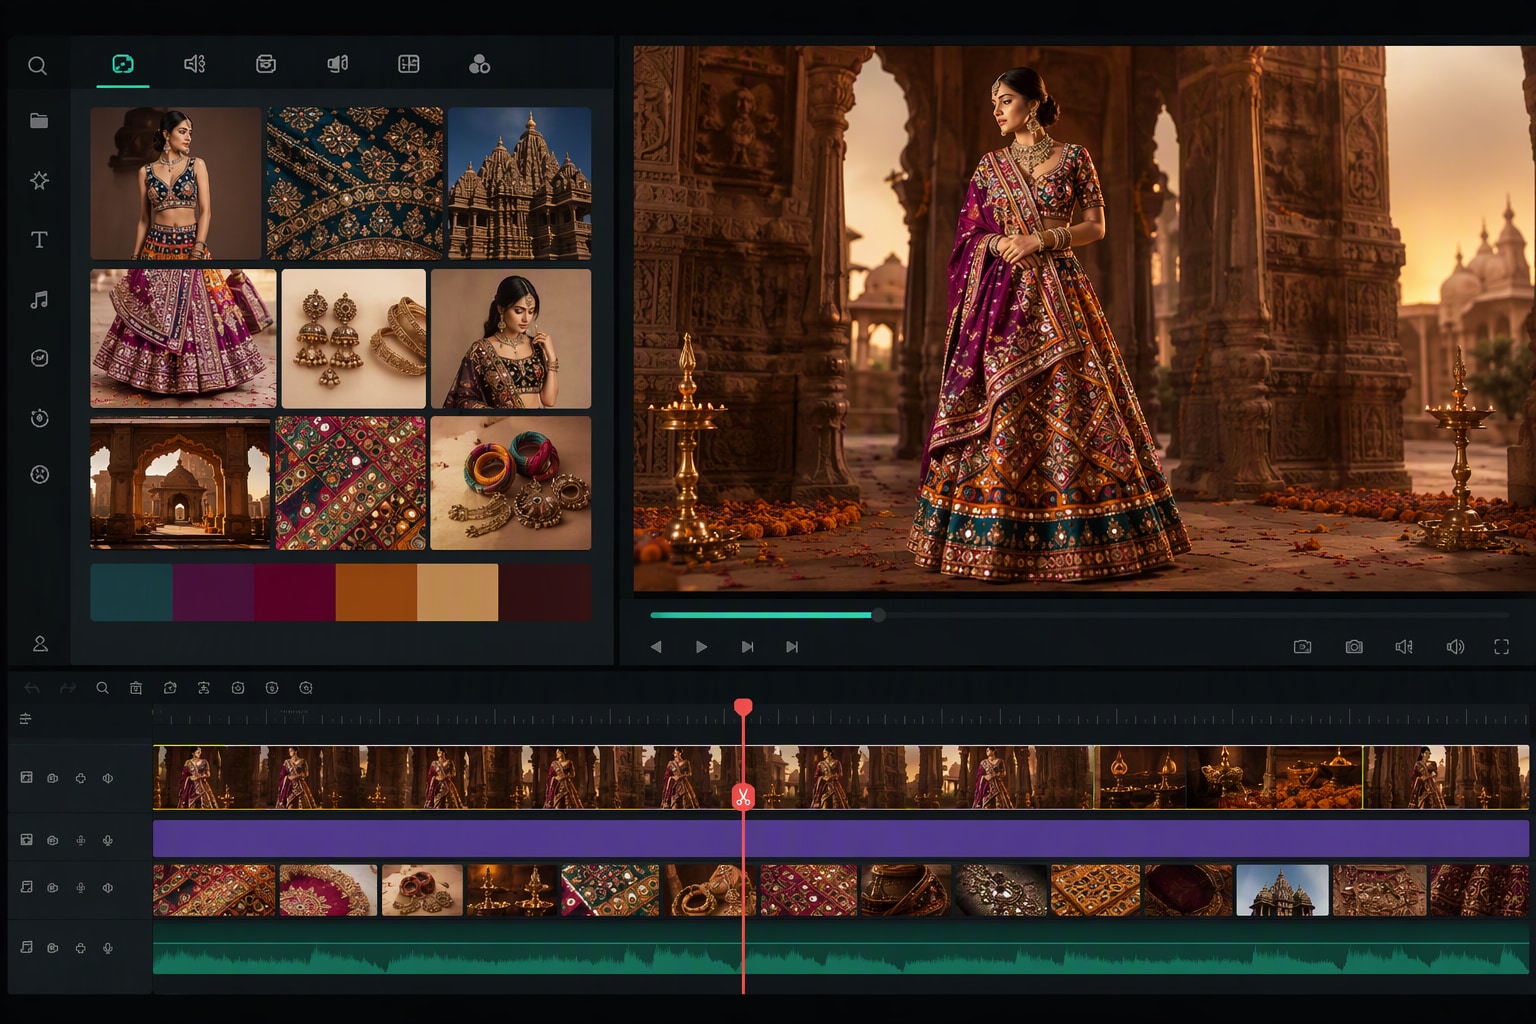
Task: Select the Text (T) tool in the sidebar
Action: coord(39,240)
